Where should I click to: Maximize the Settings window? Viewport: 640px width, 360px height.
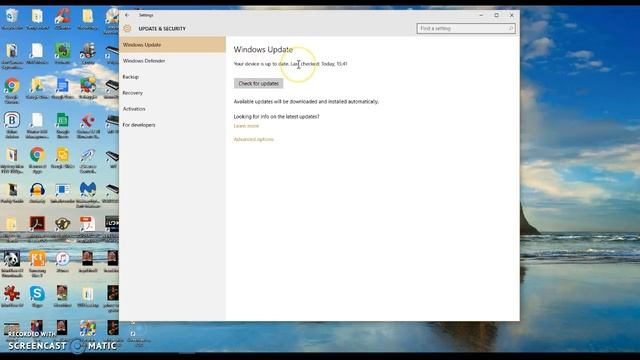point(496,15)
